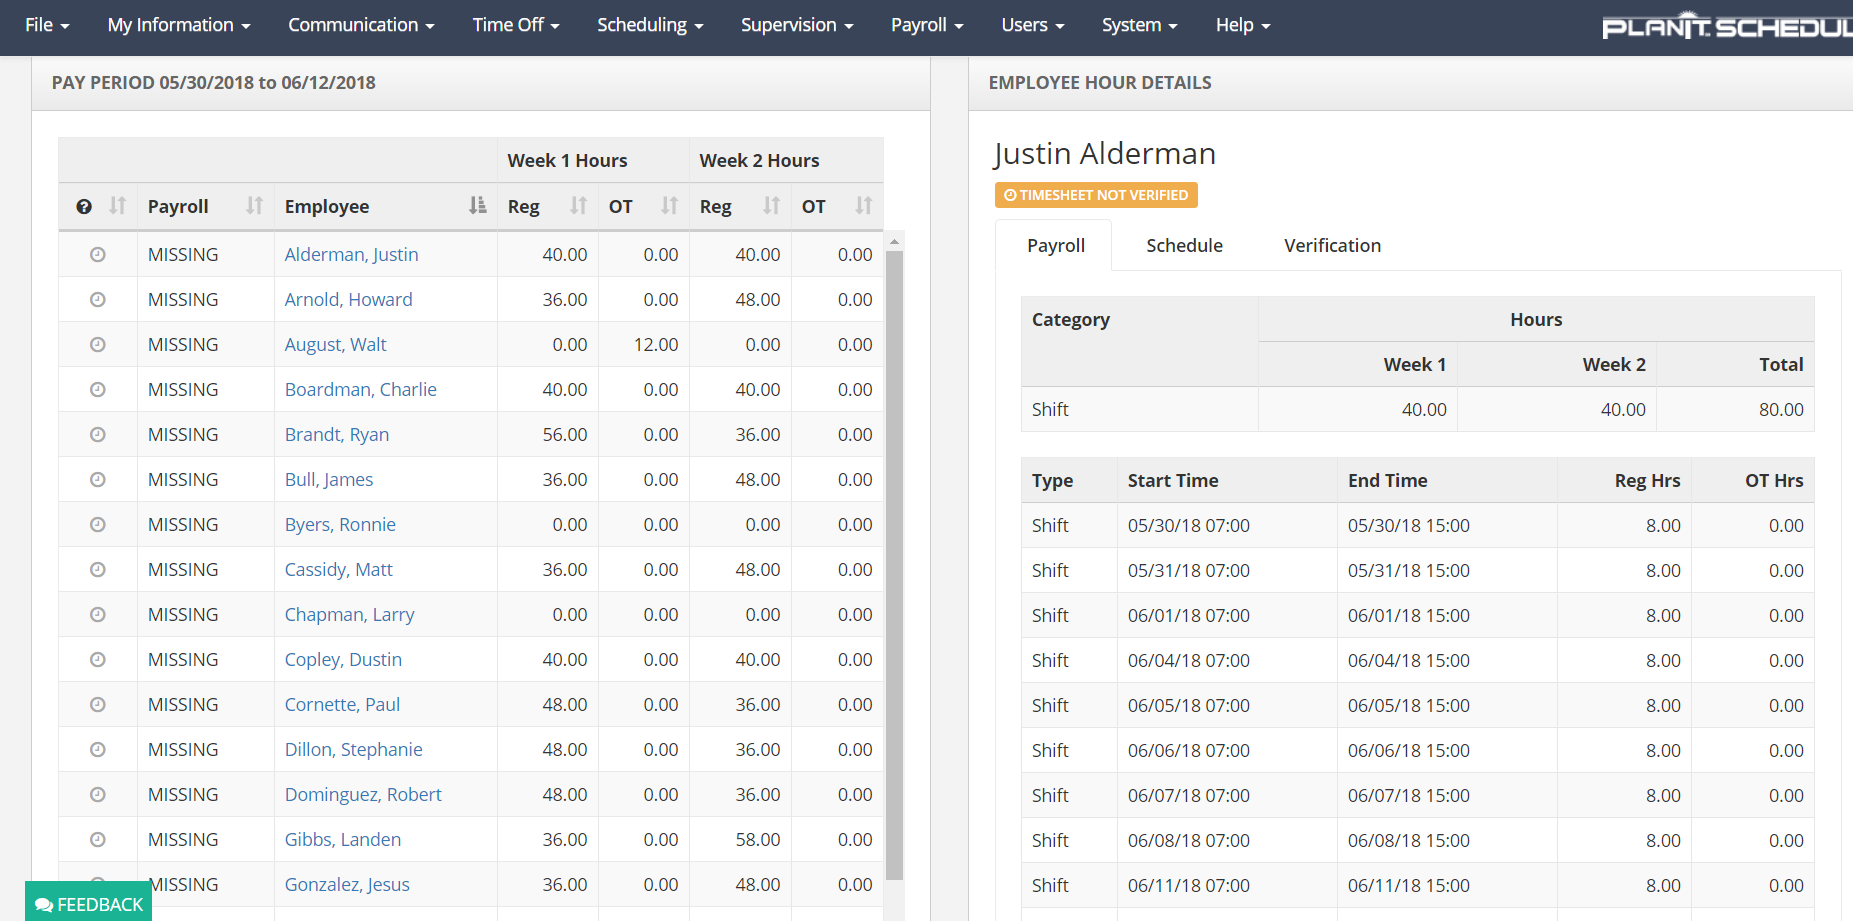1853x921 pixels.
Task: Click the green Feedback button
Action: click(89, 904)
